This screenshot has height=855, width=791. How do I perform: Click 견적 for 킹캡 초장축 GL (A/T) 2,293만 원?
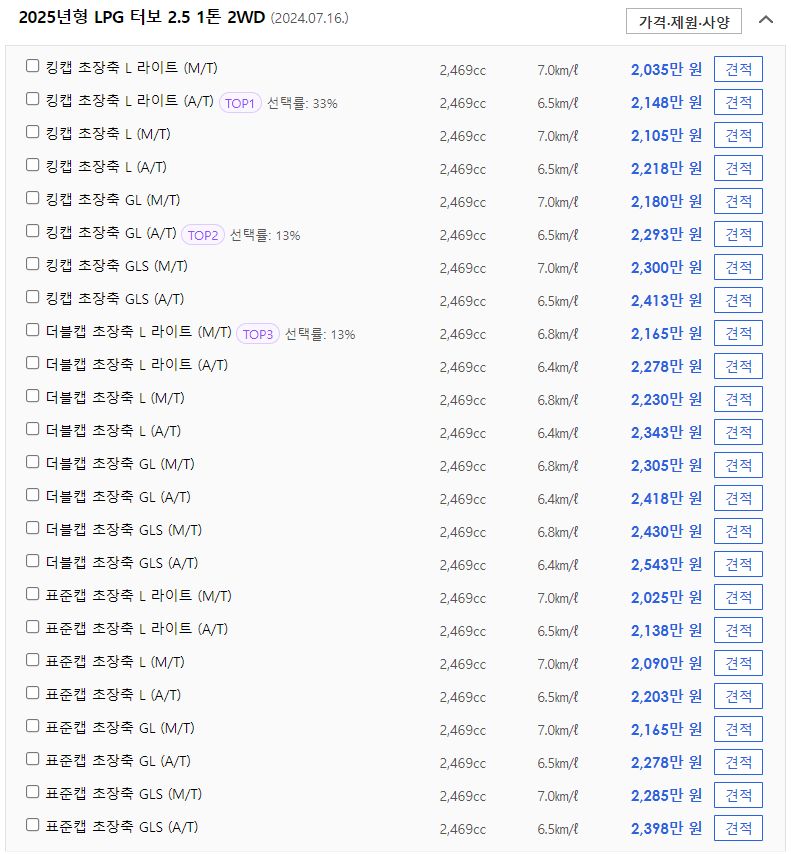tap(738, 234)
